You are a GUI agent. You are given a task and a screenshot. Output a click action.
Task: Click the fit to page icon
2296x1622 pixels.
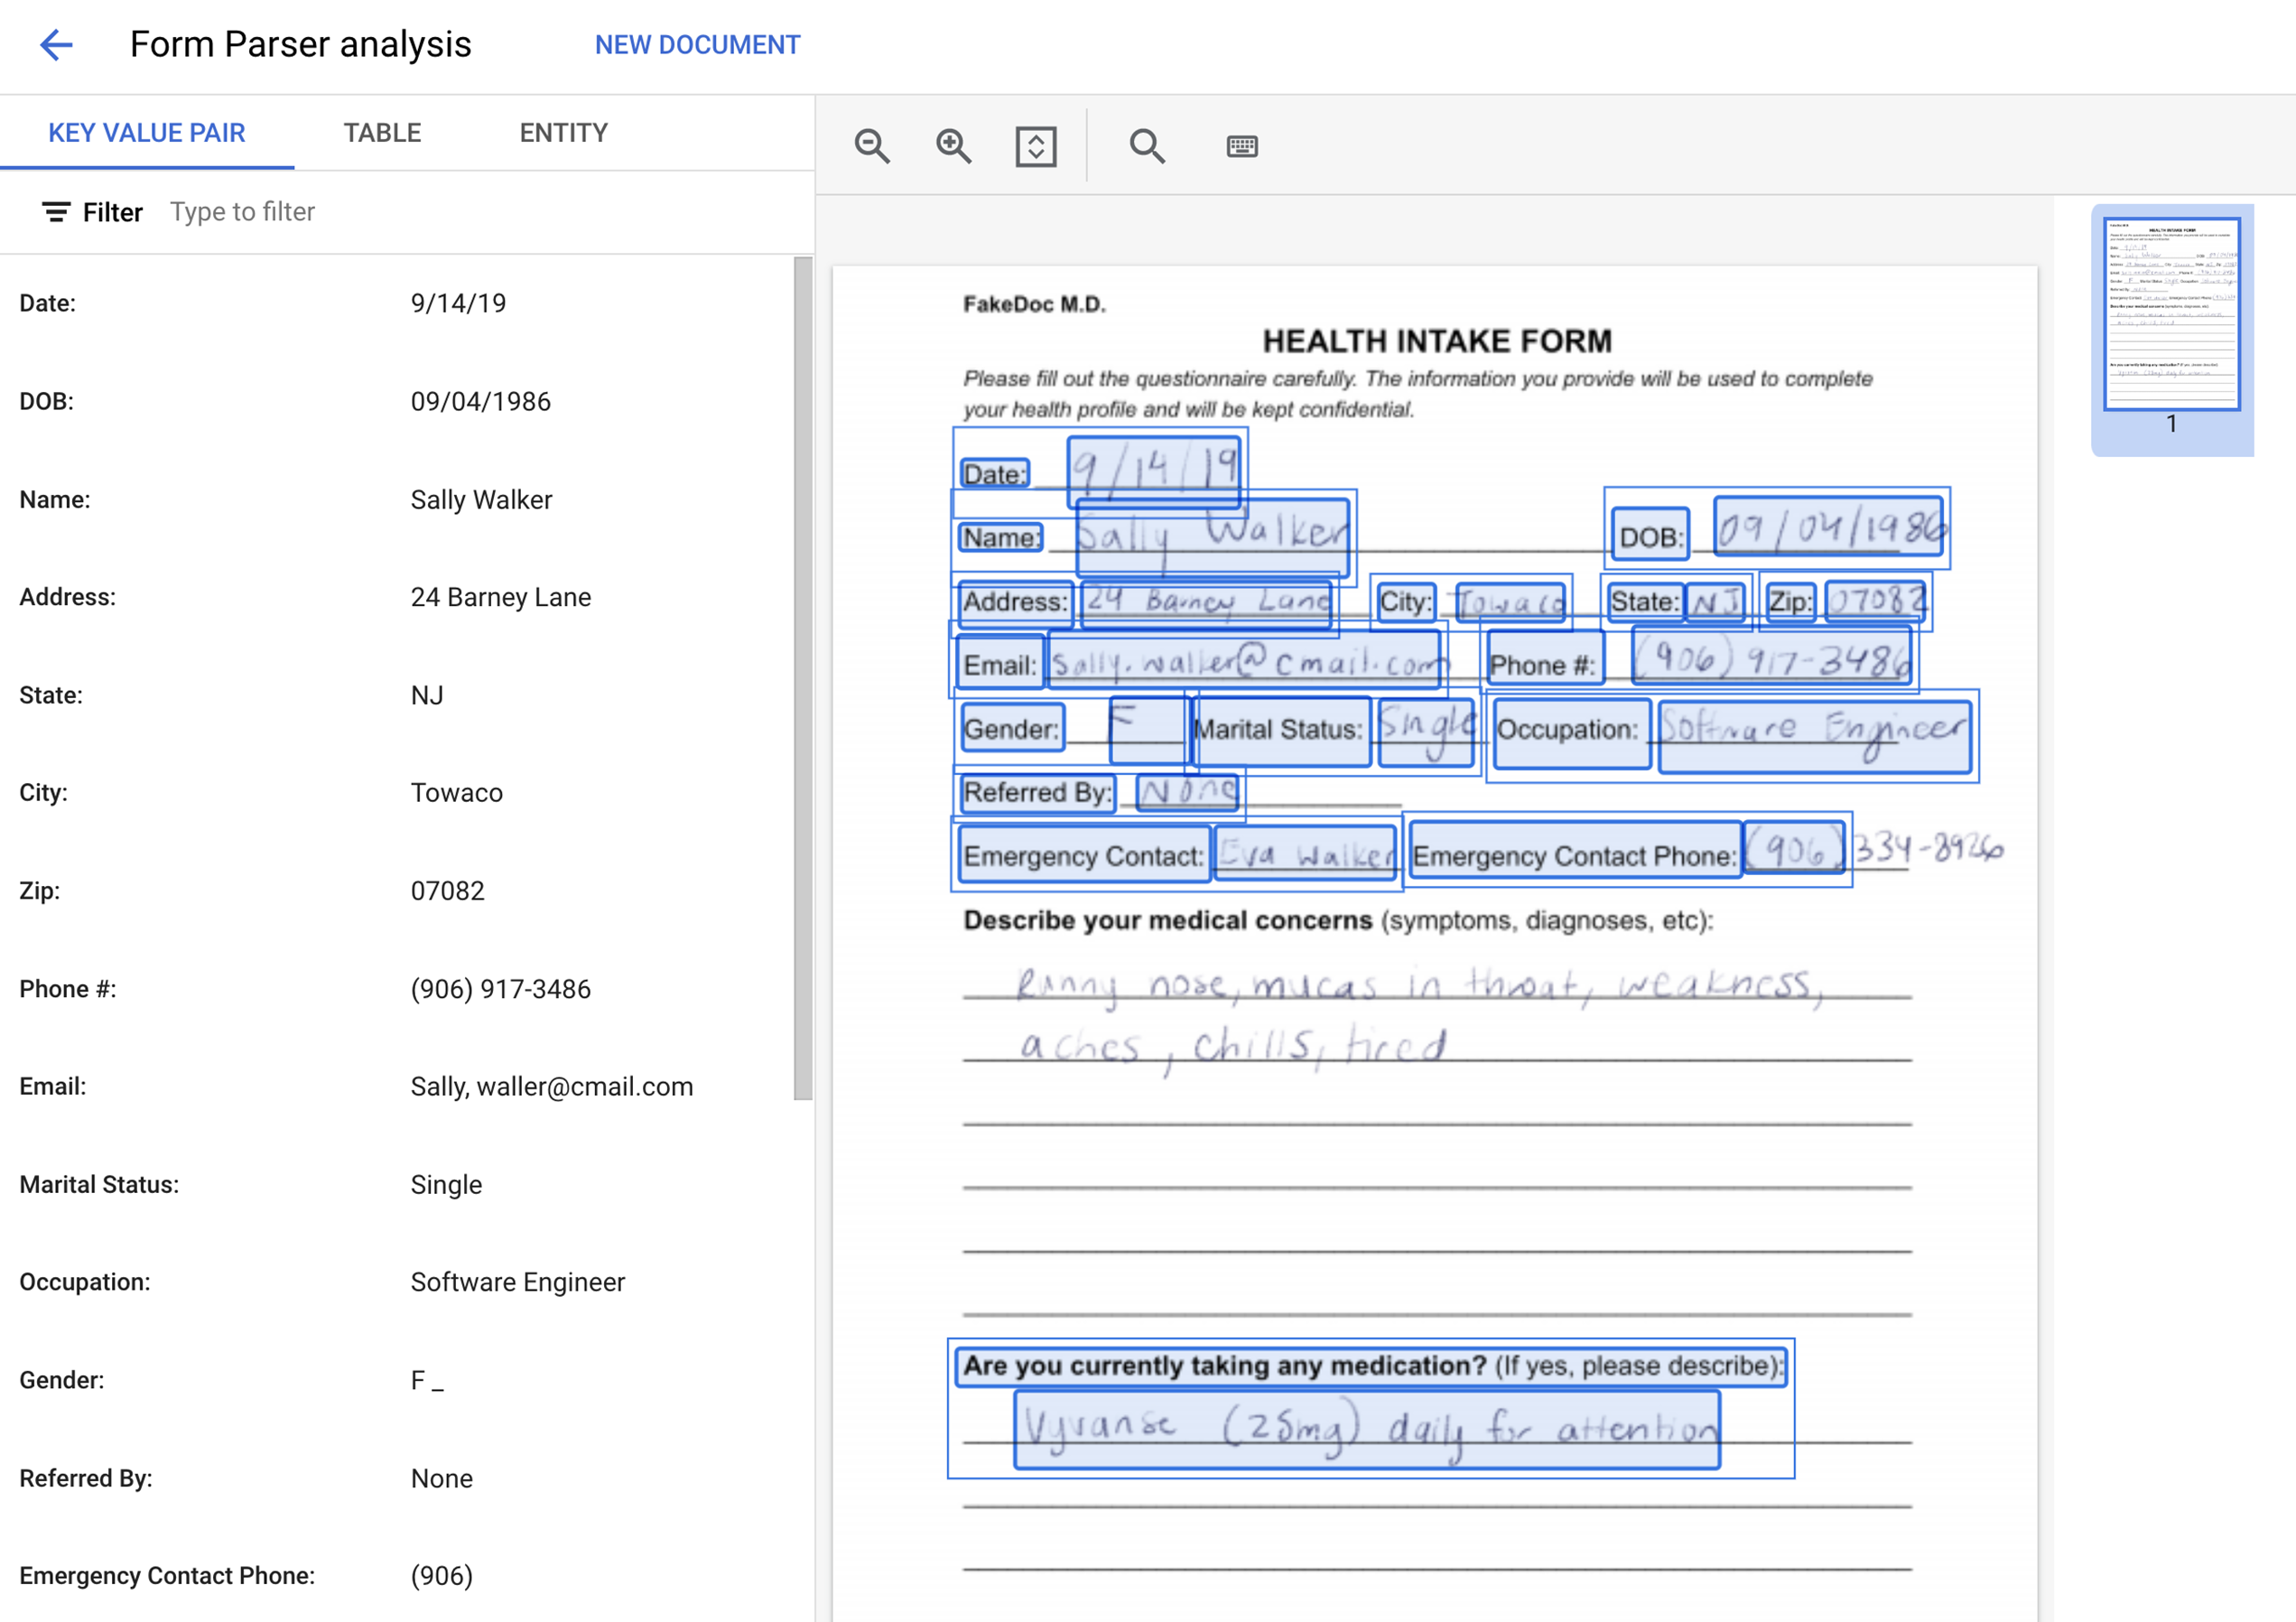1035,146
